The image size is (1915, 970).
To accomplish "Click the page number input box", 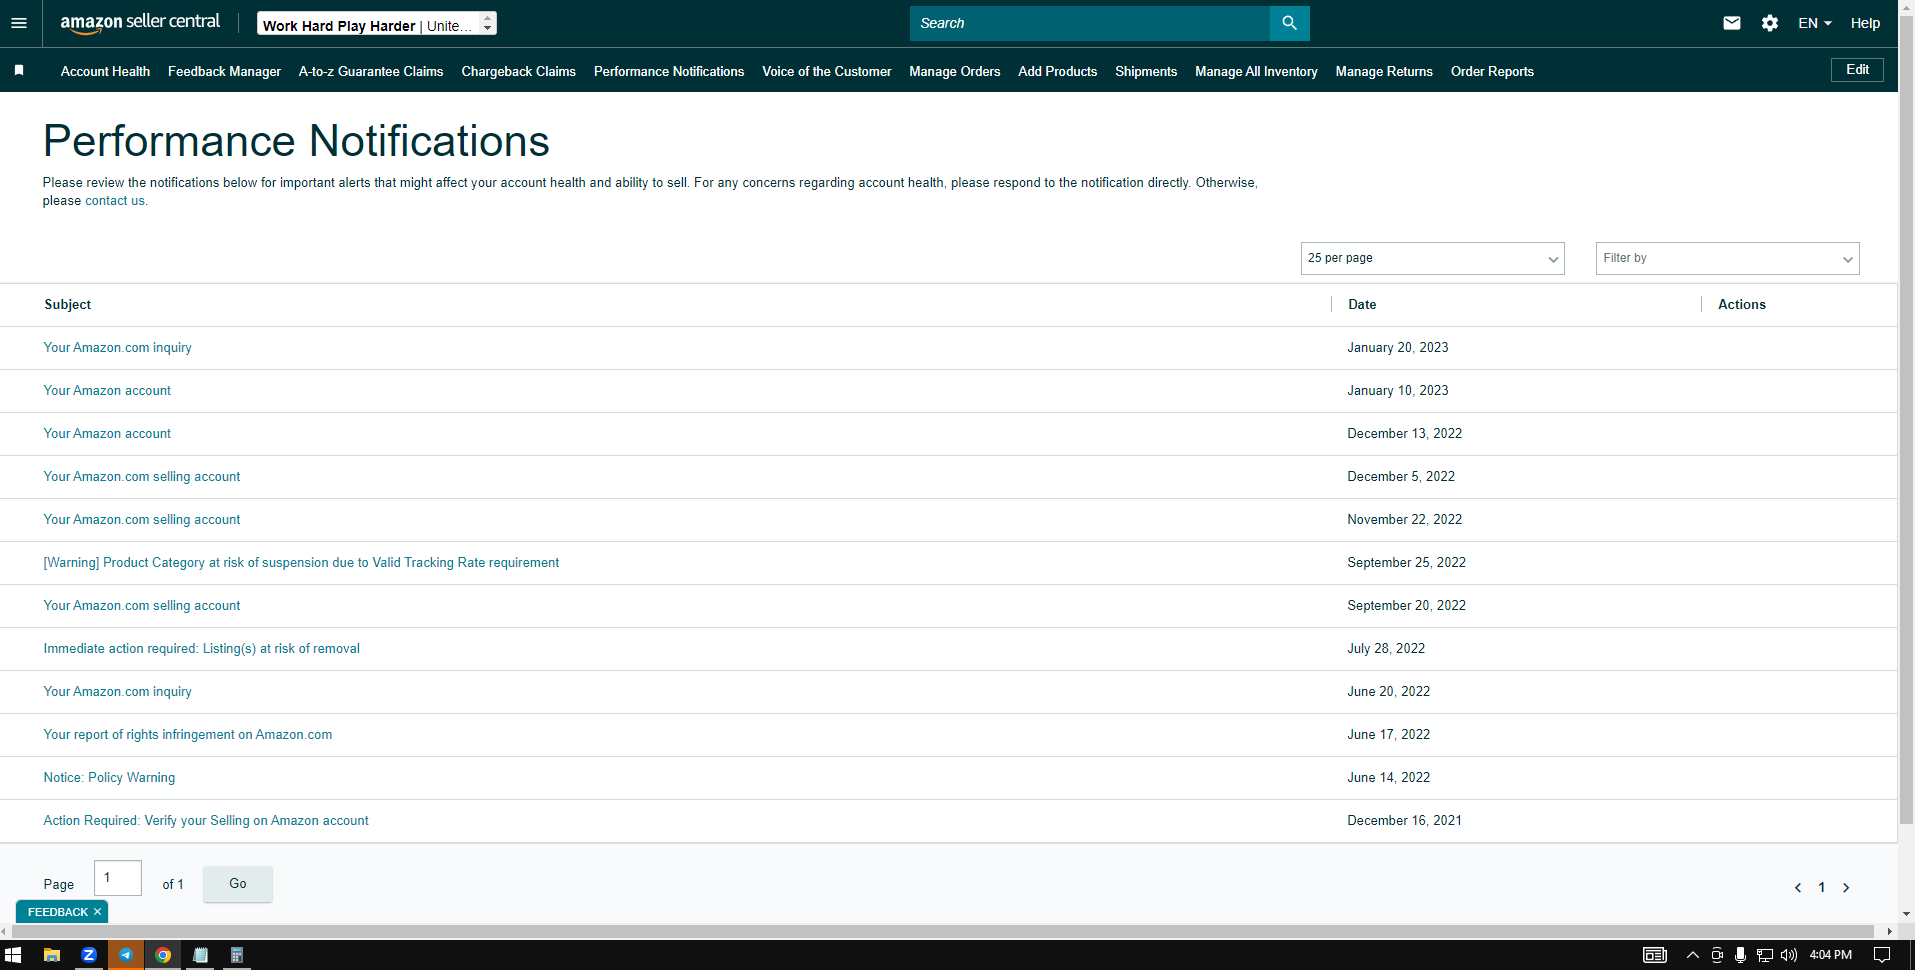I will click(x=118, y=878).
